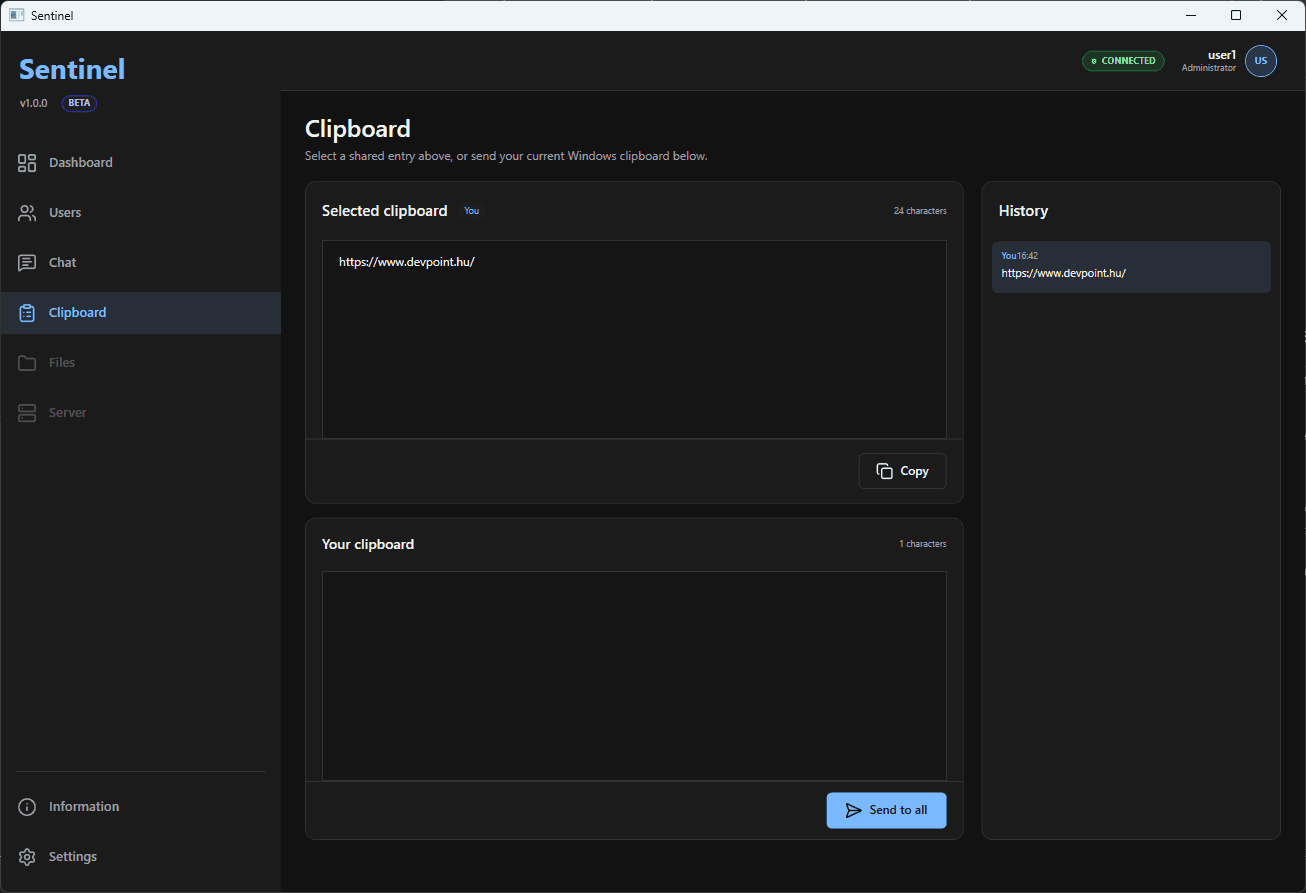Select the Clipboard menu item

point(140,313)
